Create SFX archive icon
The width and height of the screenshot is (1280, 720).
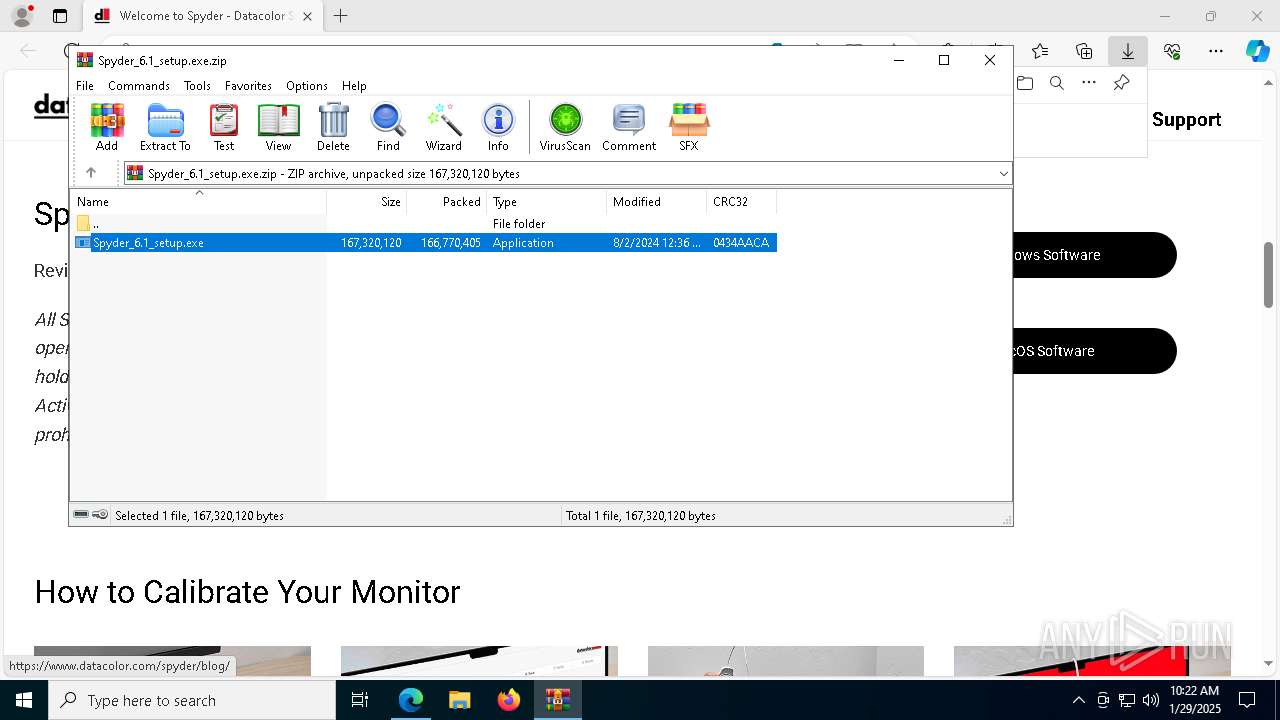click(x=688, y=127)
